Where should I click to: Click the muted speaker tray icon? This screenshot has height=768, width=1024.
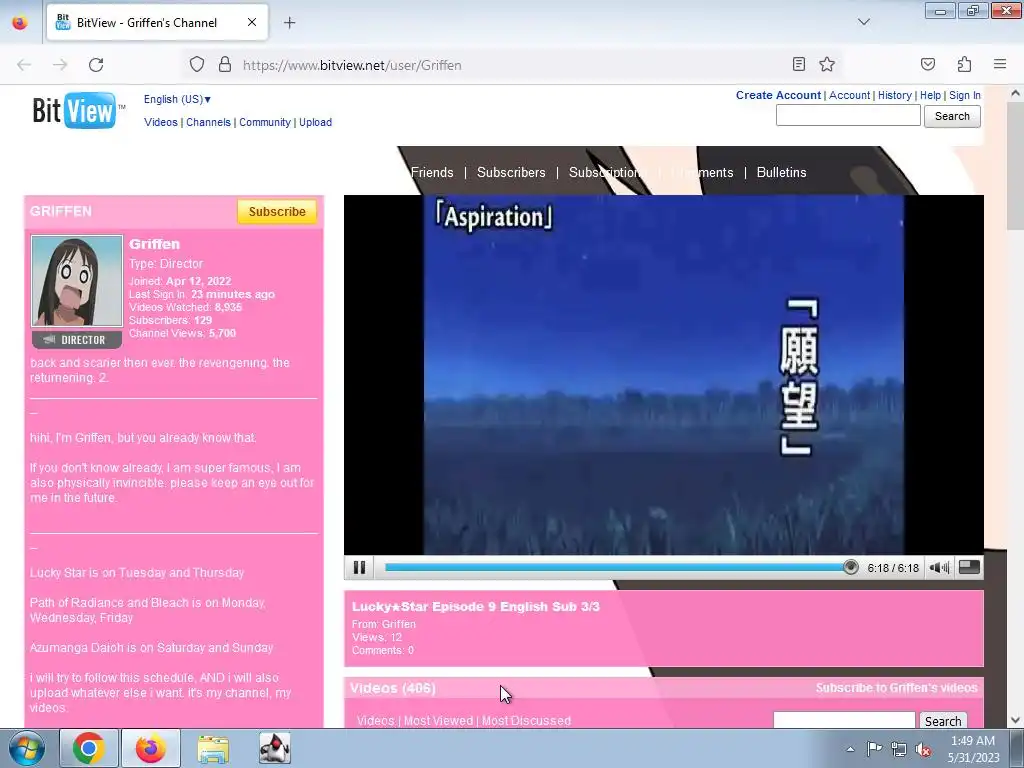click(x=923, y=750)
